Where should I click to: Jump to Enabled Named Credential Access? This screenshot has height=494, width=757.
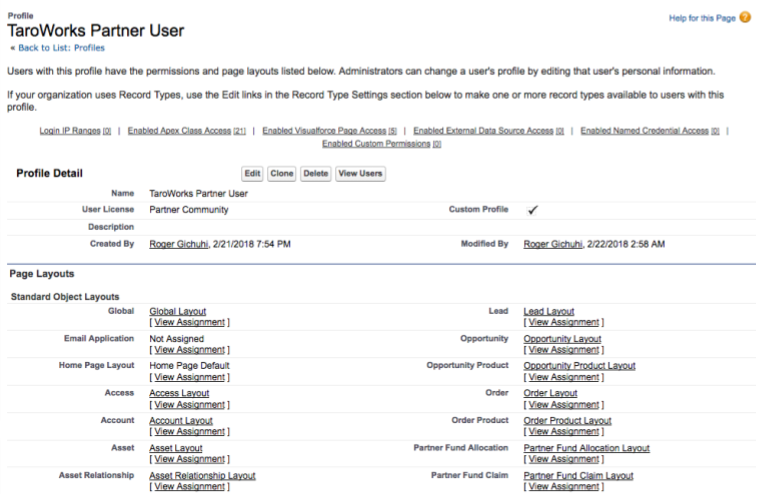(x=645, y=131)
